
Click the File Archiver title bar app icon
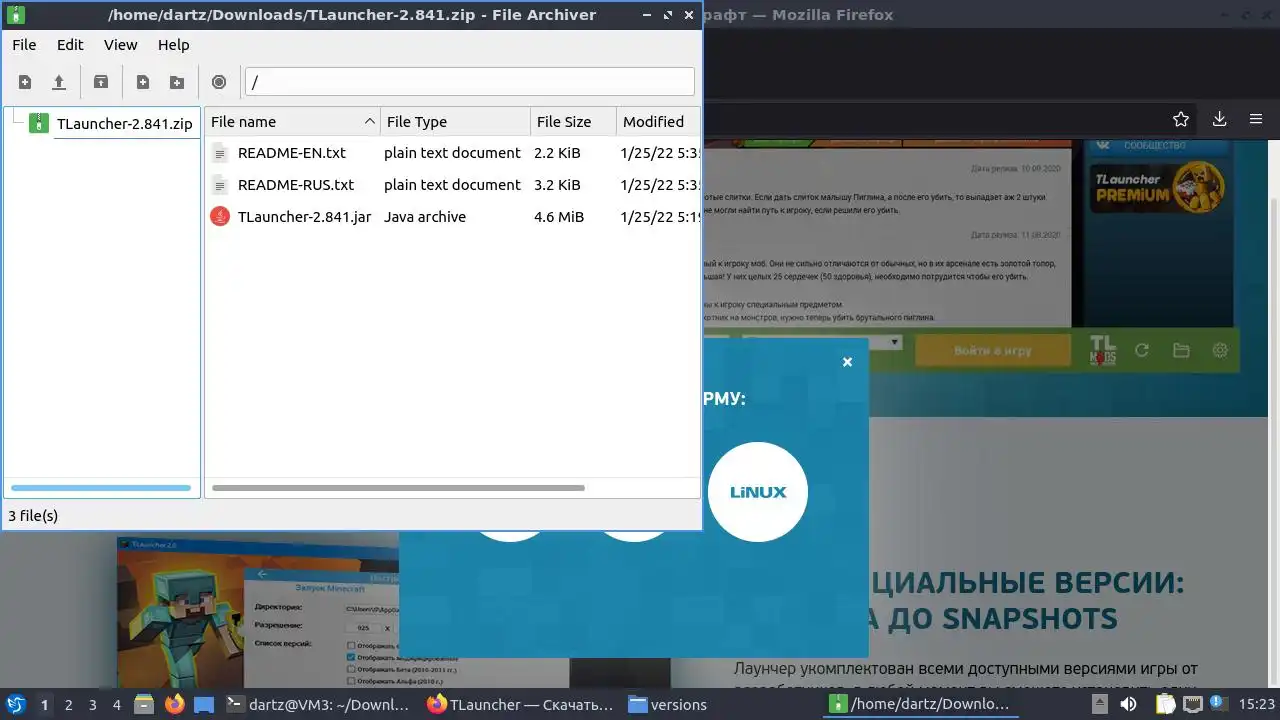point(16,15)
